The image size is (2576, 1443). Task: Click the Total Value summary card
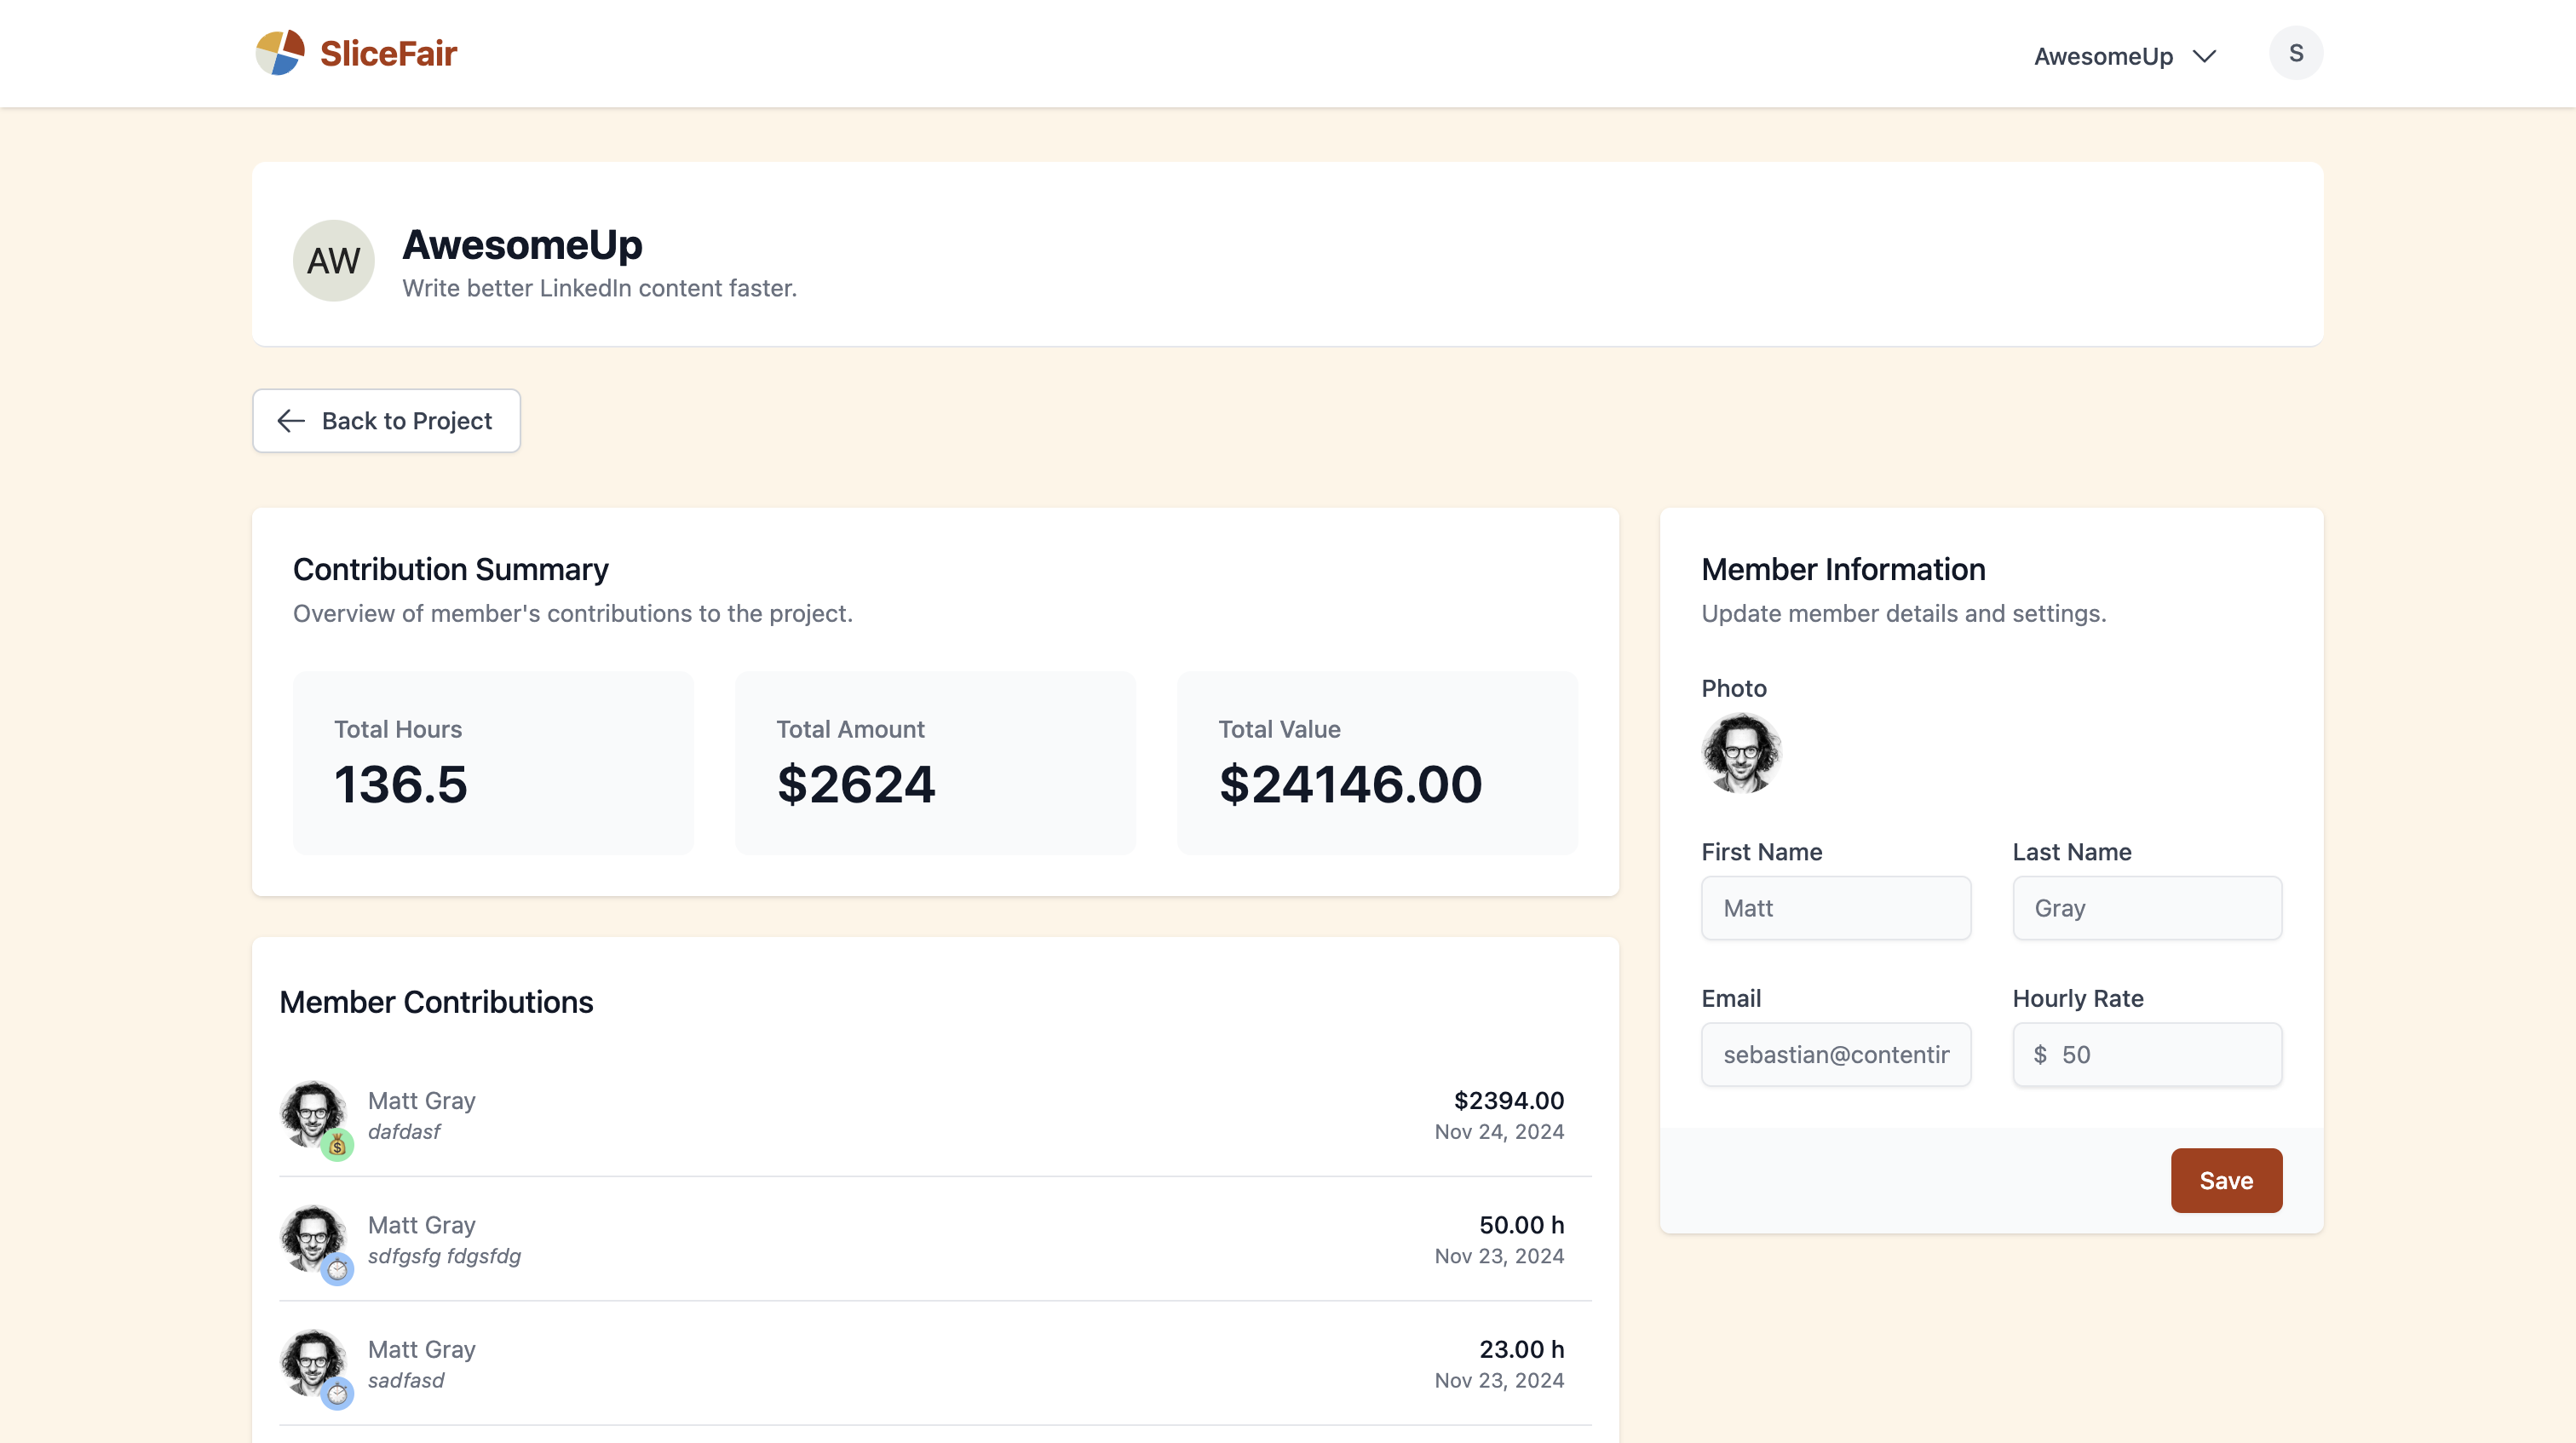[1376, 762]
